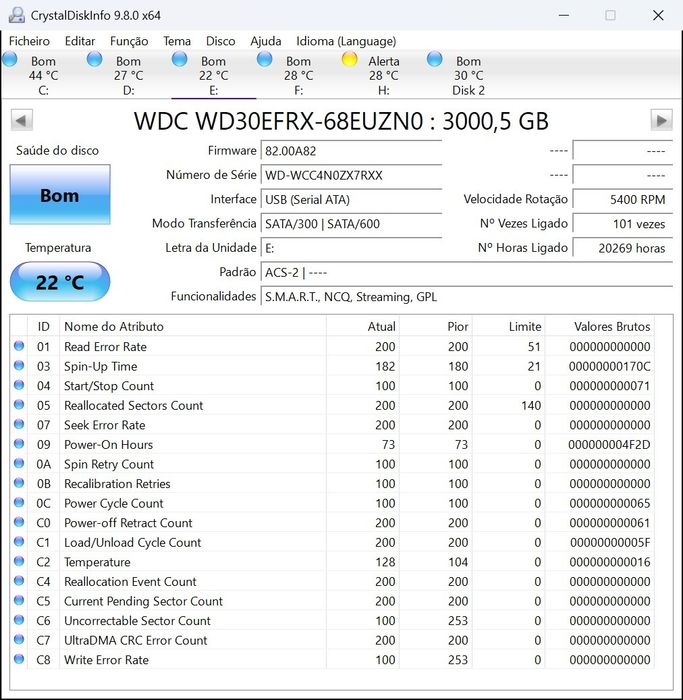Image resolution: width=683 pixels, height=700 pixels.
Task: Open the Função menu
Action: (x=129, y=41)
